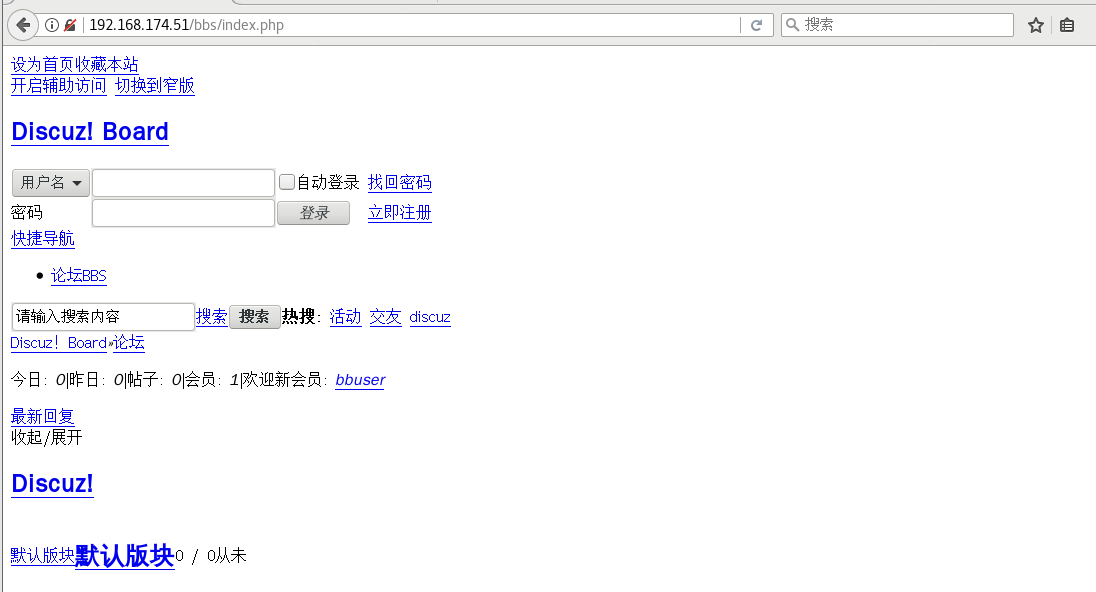Click the 热搜 label text

(x=298, y=317)
